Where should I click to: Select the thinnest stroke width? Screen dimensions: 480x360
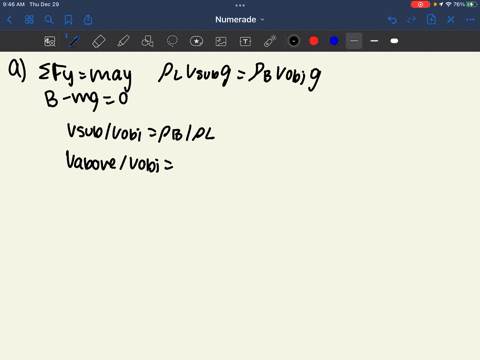pos(354,41)
